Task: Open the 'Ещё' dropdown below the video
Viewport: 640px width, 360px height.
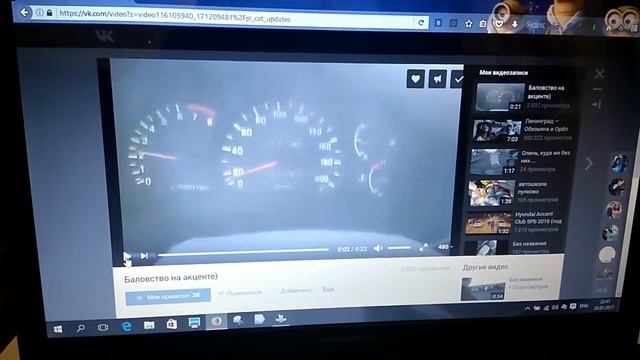Action: [328, 289]
